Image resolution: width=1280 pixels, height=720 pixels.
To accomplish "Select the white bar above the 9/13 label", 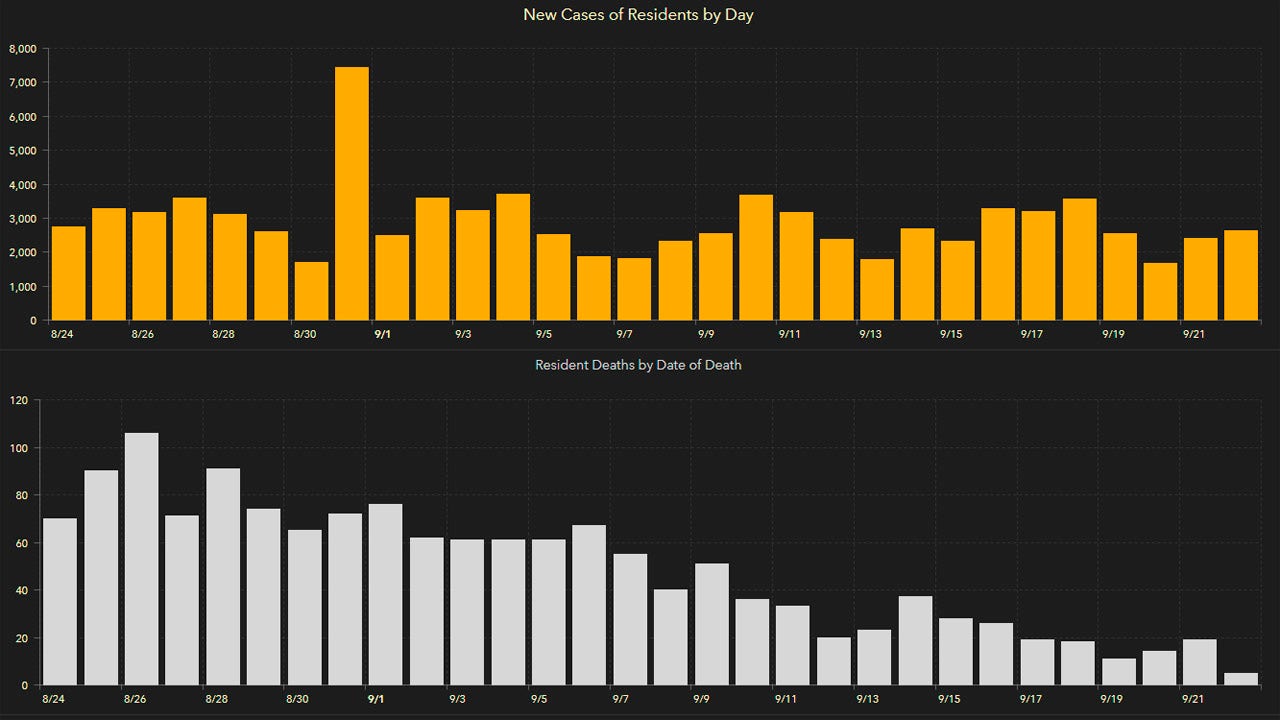I will point(873,657).
